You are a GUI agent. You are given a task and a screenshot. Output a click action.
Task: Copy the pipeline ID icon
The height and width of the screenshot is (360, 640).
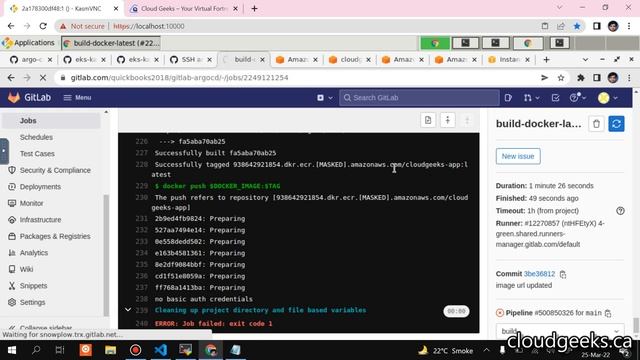point(608,313)
